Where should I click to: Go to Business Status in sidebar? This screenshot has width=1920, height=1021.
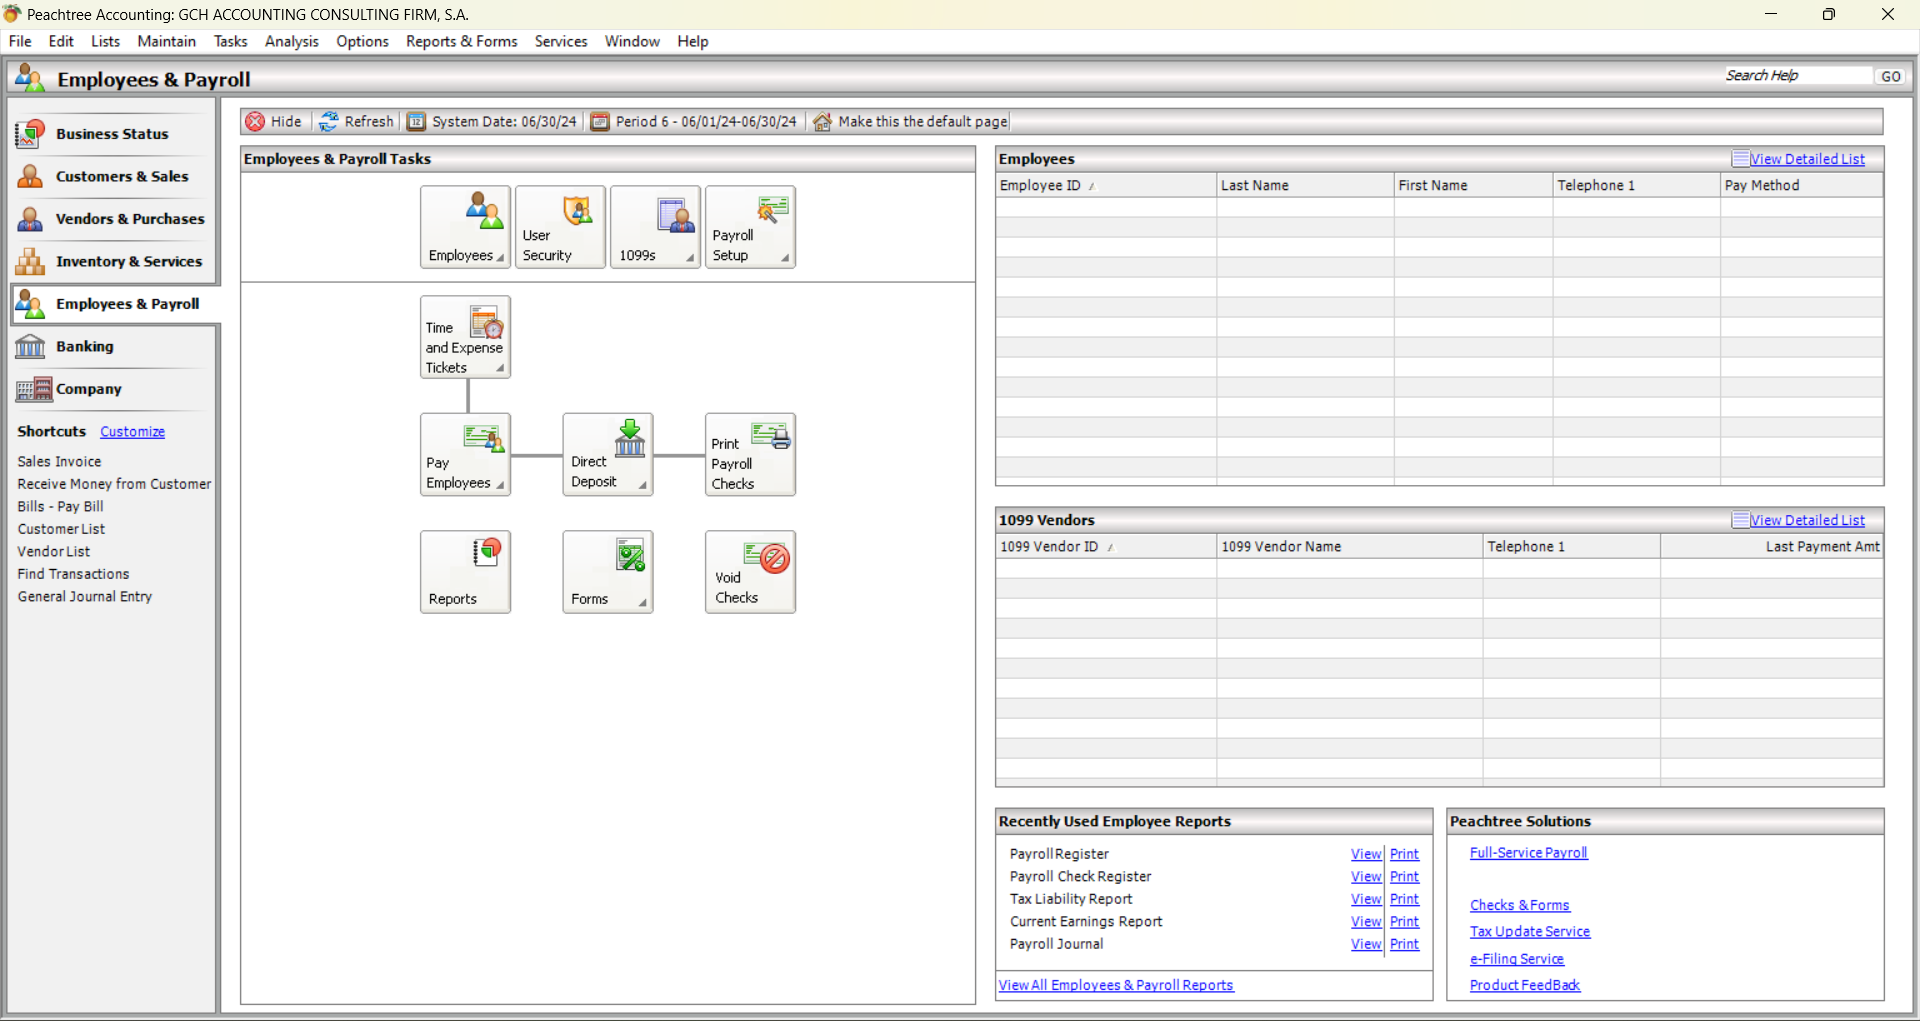(112, 134)
